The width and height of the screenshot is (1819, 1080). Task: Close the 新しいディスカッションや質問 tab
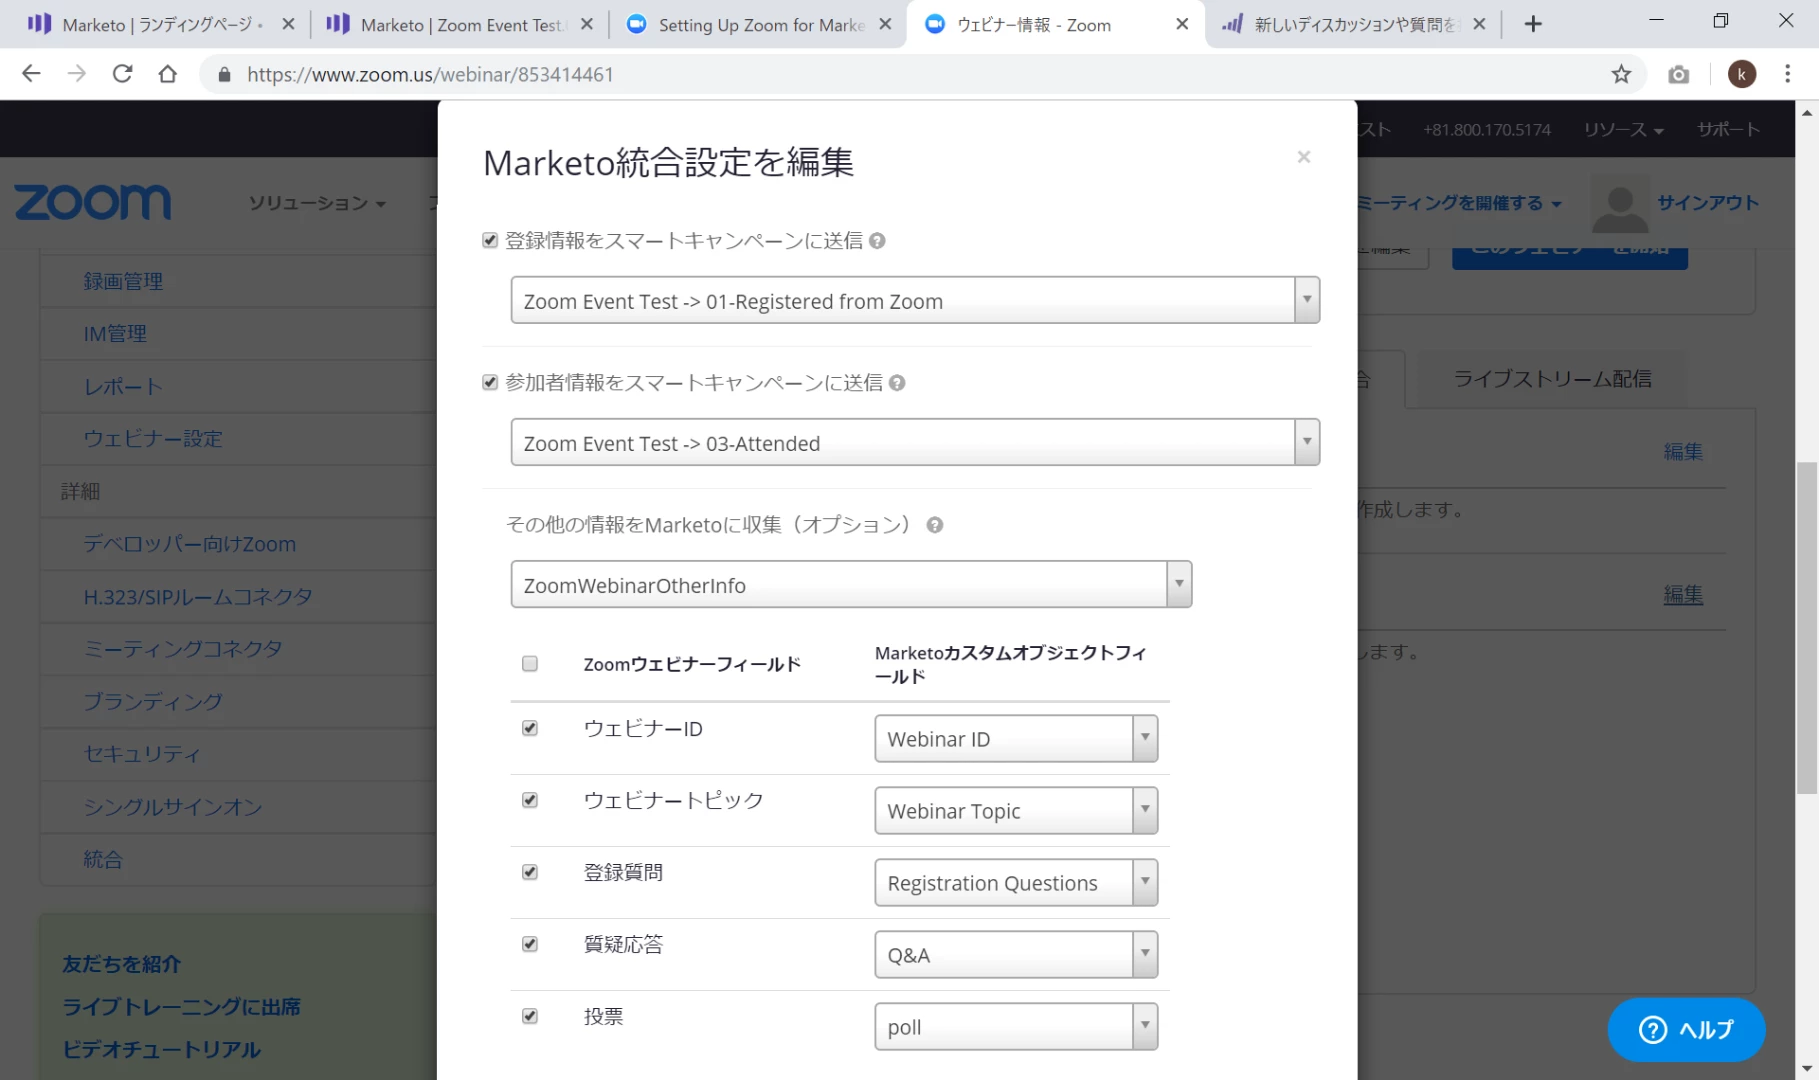pyautogui.click(x=1479, y=24)
